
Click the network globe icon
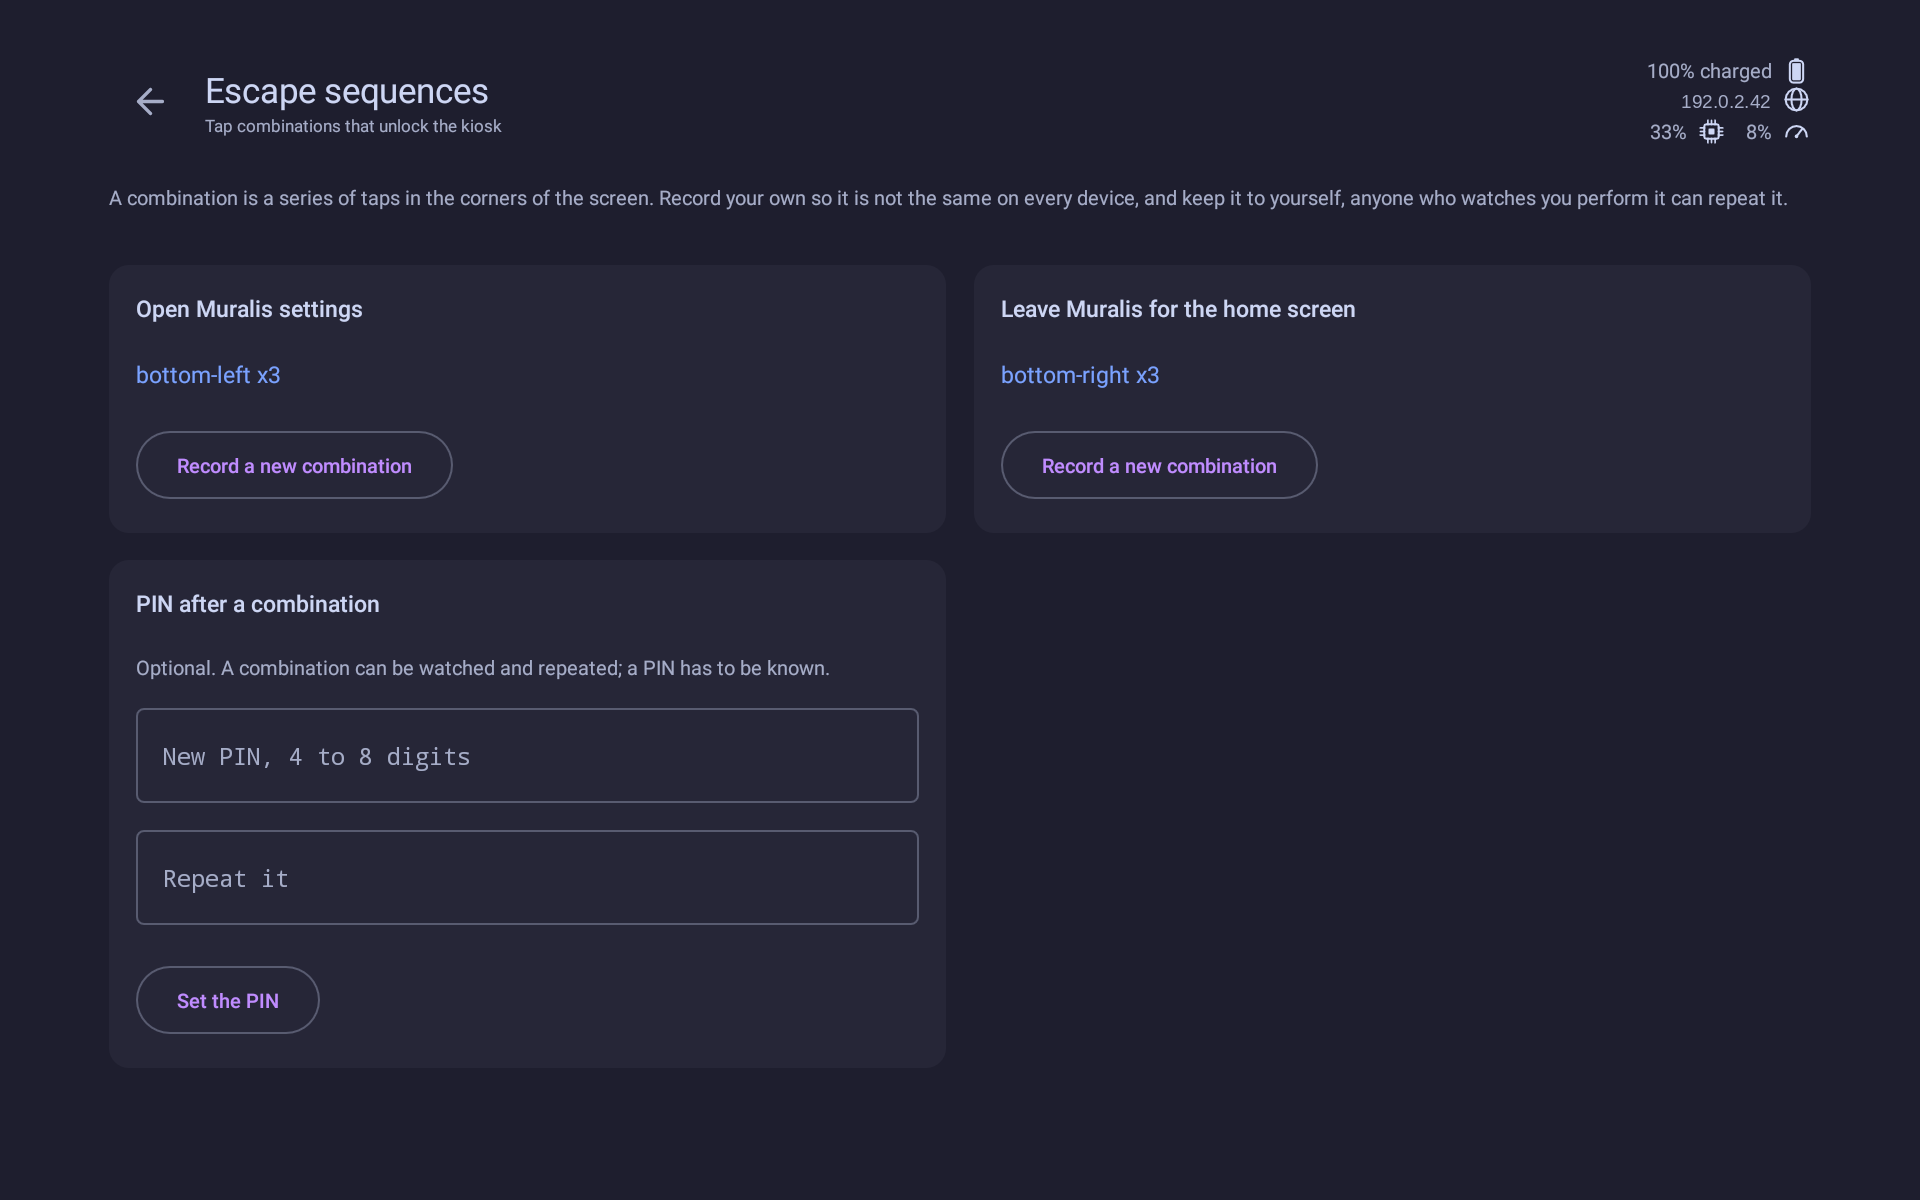(1796, 100)
